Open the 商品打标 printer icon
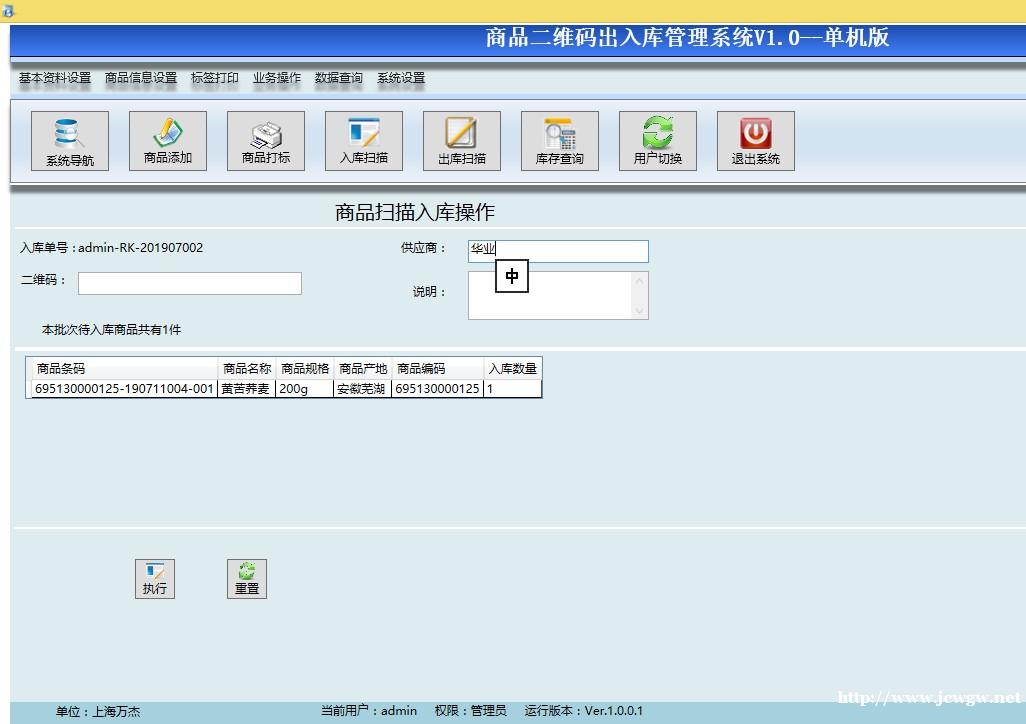Image resolution: width=1026 pixels, height=724 pixels. coord(266,141)
